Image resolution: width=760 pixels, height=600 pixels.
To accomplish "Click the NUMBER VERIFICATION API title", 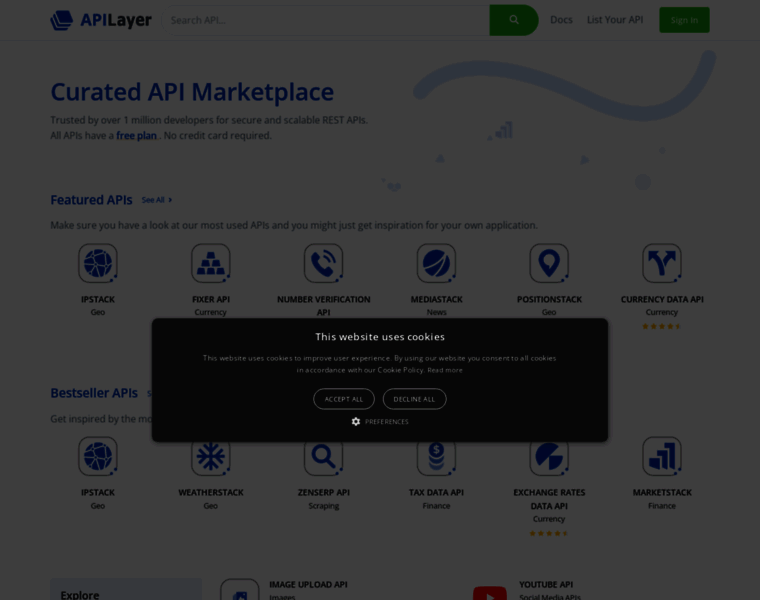I will (x=324, y=306).
